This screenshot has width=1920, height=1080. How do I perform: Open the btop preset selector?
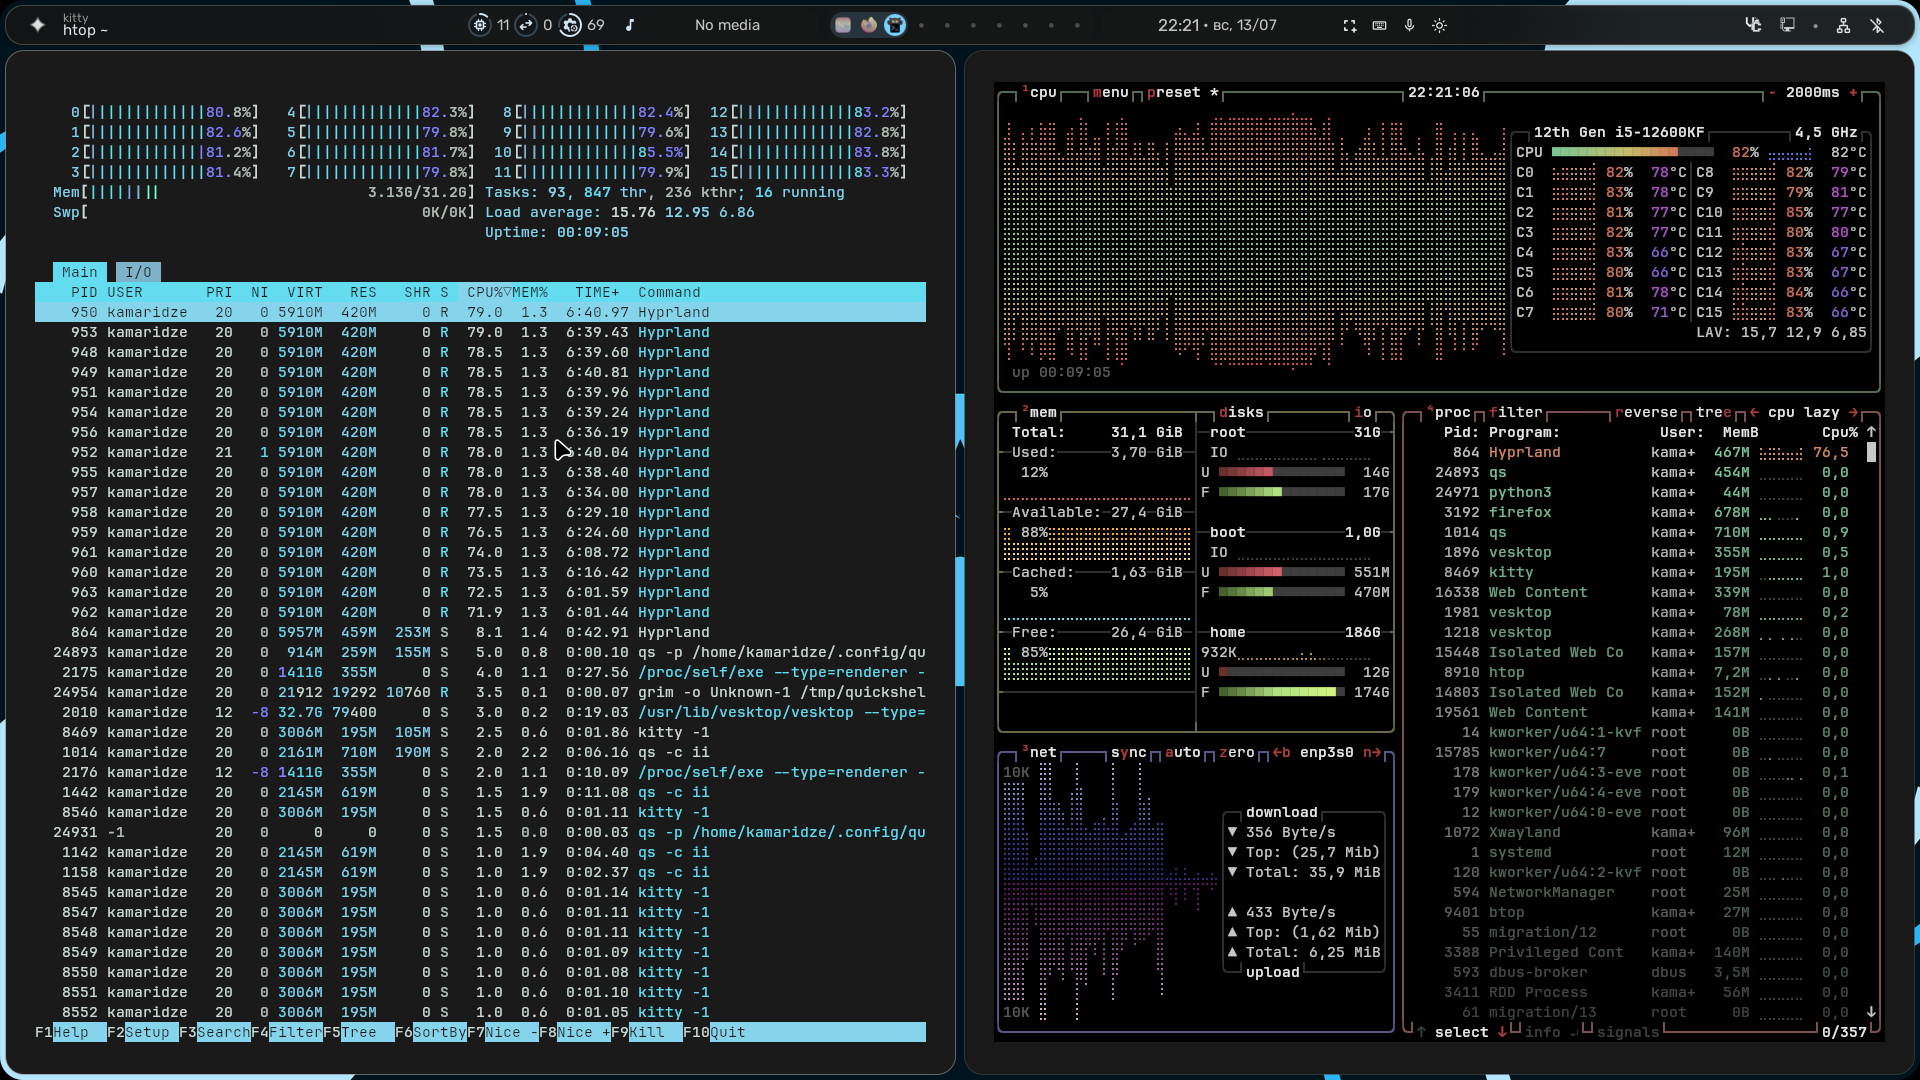pyautogui.click(x=1173, y=92)
